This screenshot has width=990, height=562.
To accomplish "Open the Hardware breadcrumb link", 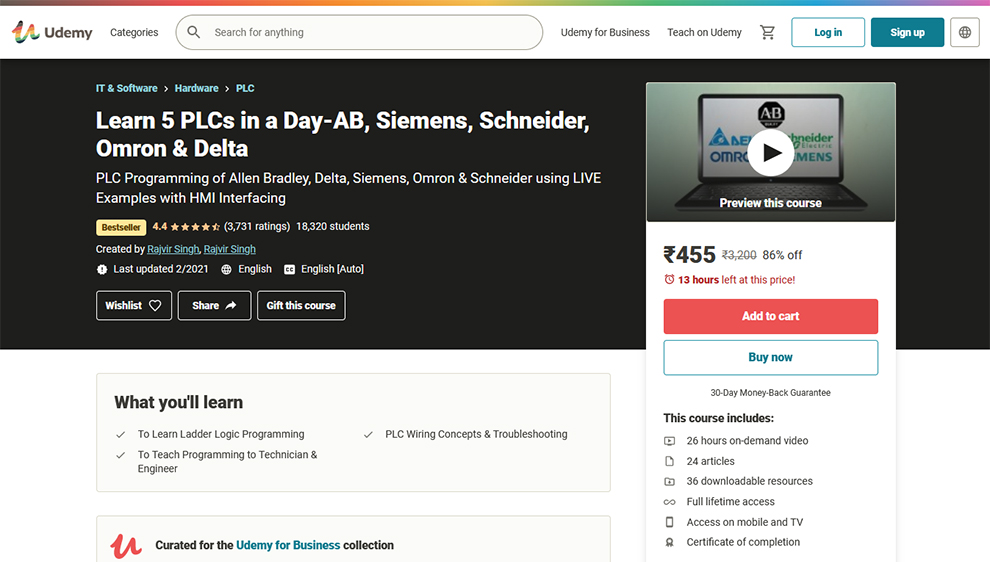I will point(196,88).
